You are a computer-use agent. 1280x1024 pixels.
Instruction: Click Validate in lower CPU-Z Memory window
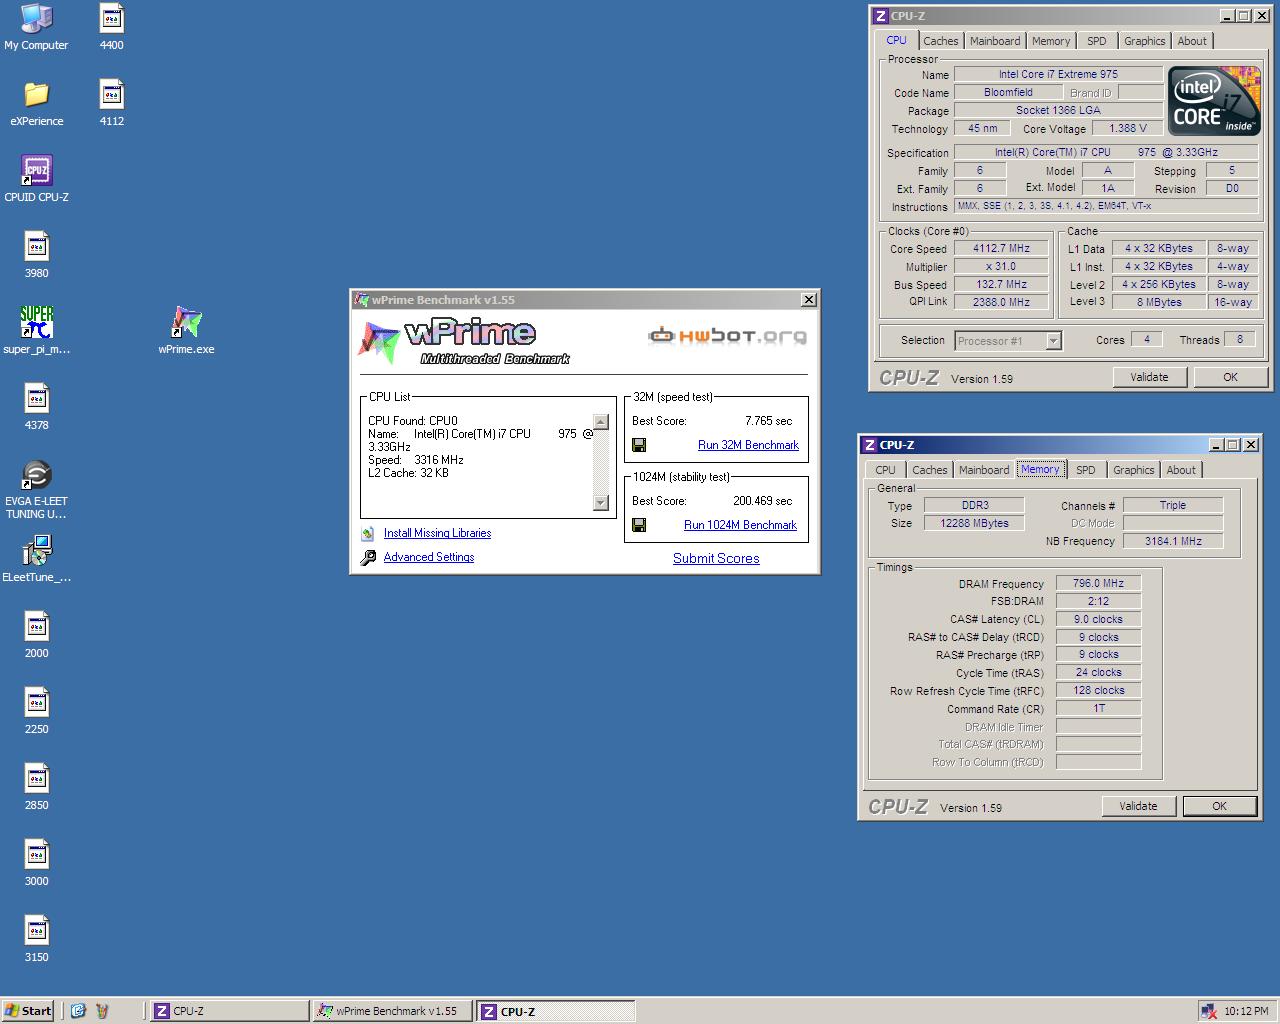tap(1138, 806)
